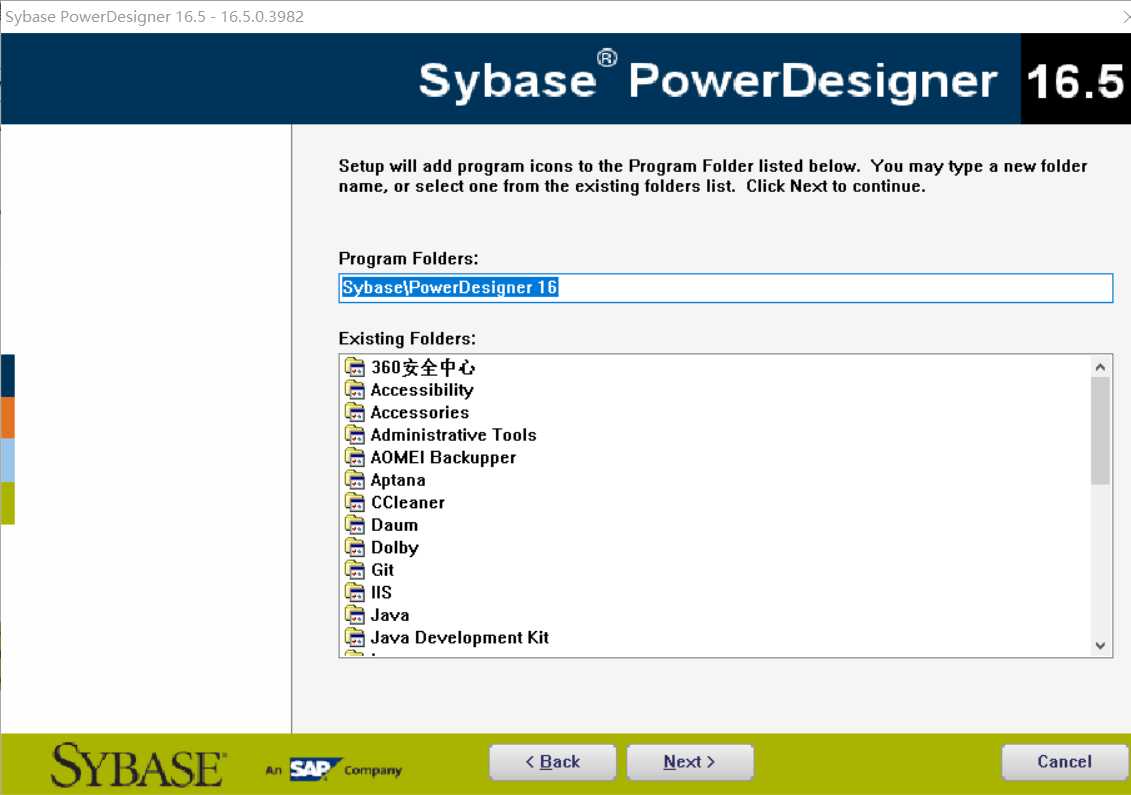
Task: Pick the Administrative Tools folder name
Action: (454, 435)
